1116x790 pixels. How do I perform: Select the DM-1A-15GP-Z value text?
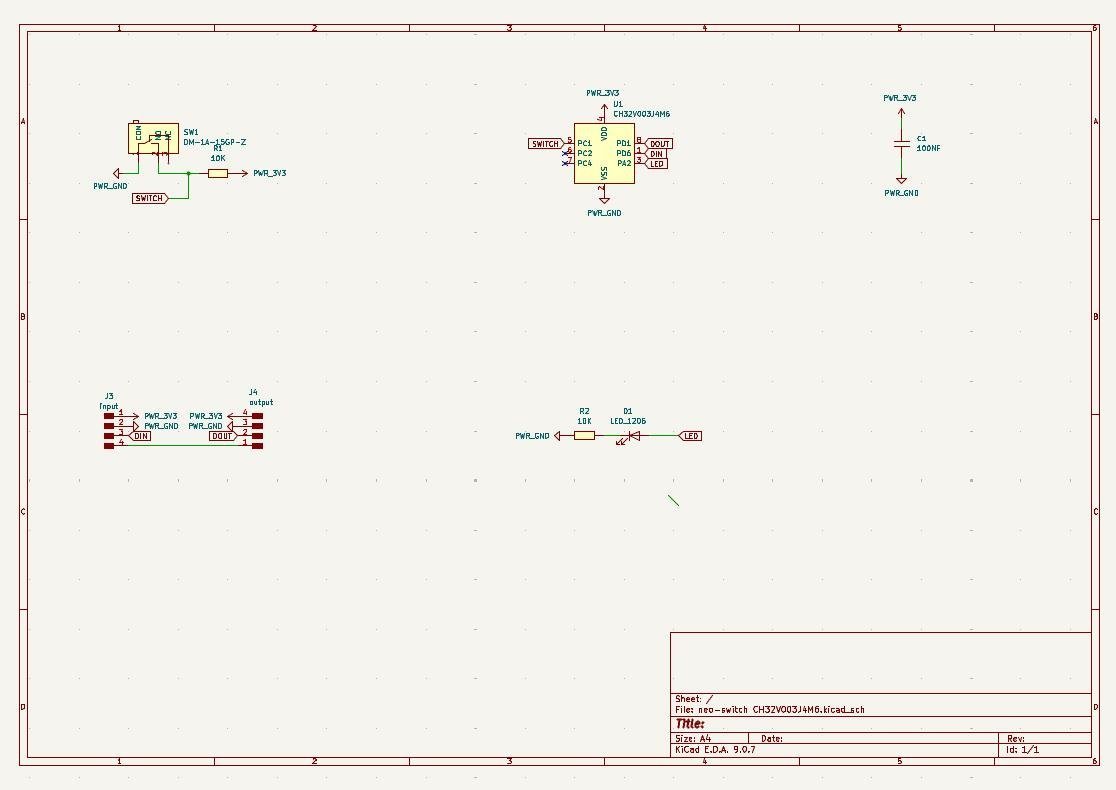coord(215,142)
